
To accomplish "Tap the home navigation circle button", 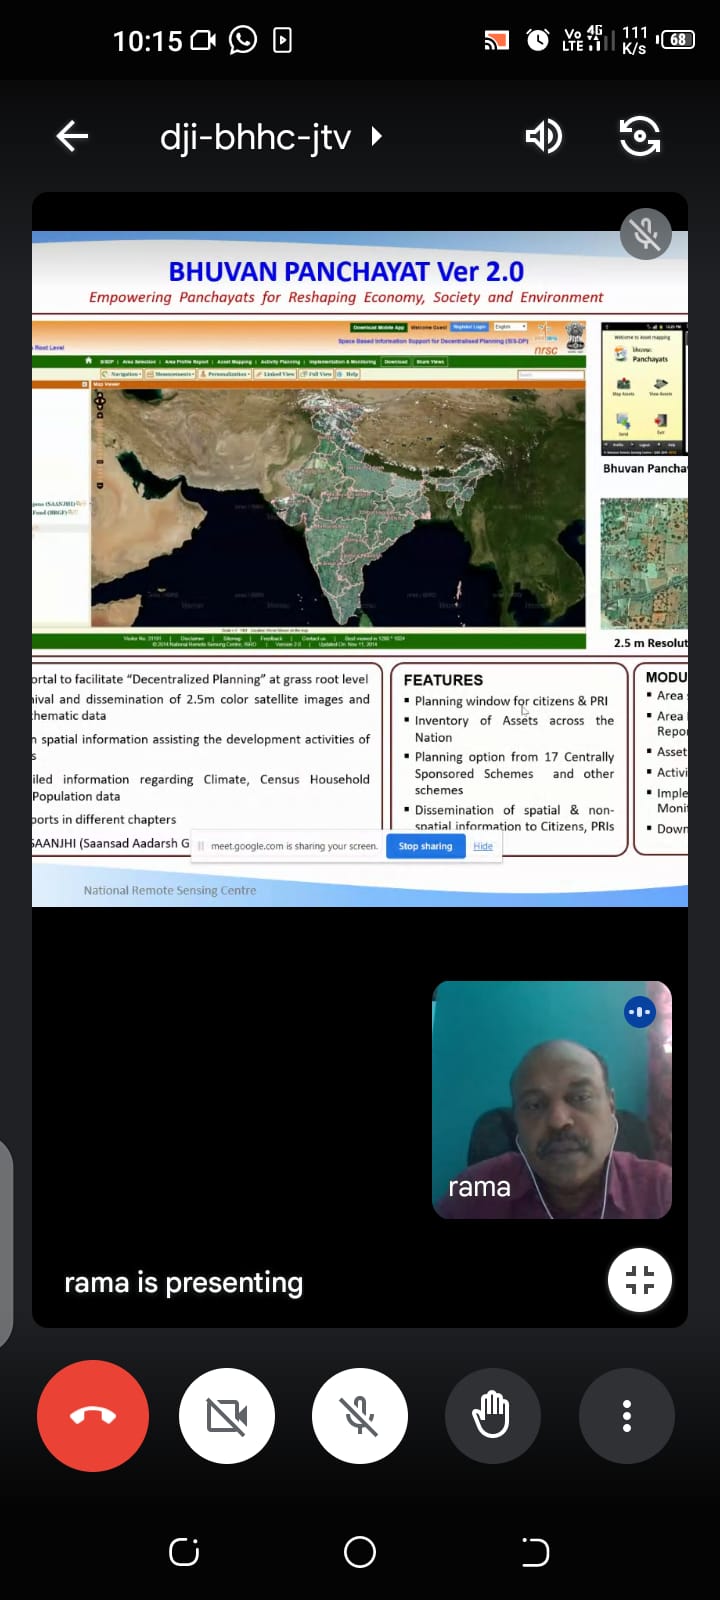I will pyautogui.click(x=360, y=1552).
